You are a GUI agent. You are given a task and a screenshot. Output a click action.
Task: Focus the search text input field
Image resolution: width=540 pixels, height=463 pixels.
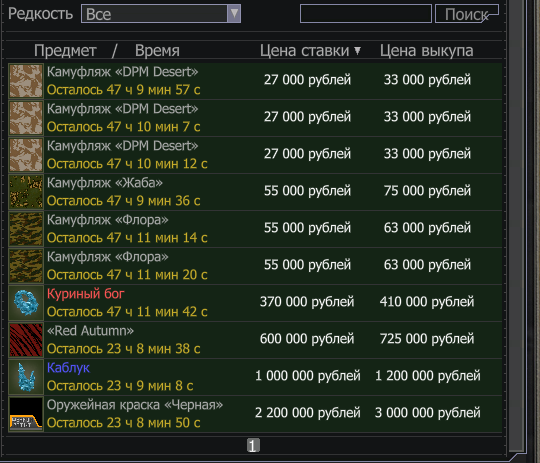366,14
